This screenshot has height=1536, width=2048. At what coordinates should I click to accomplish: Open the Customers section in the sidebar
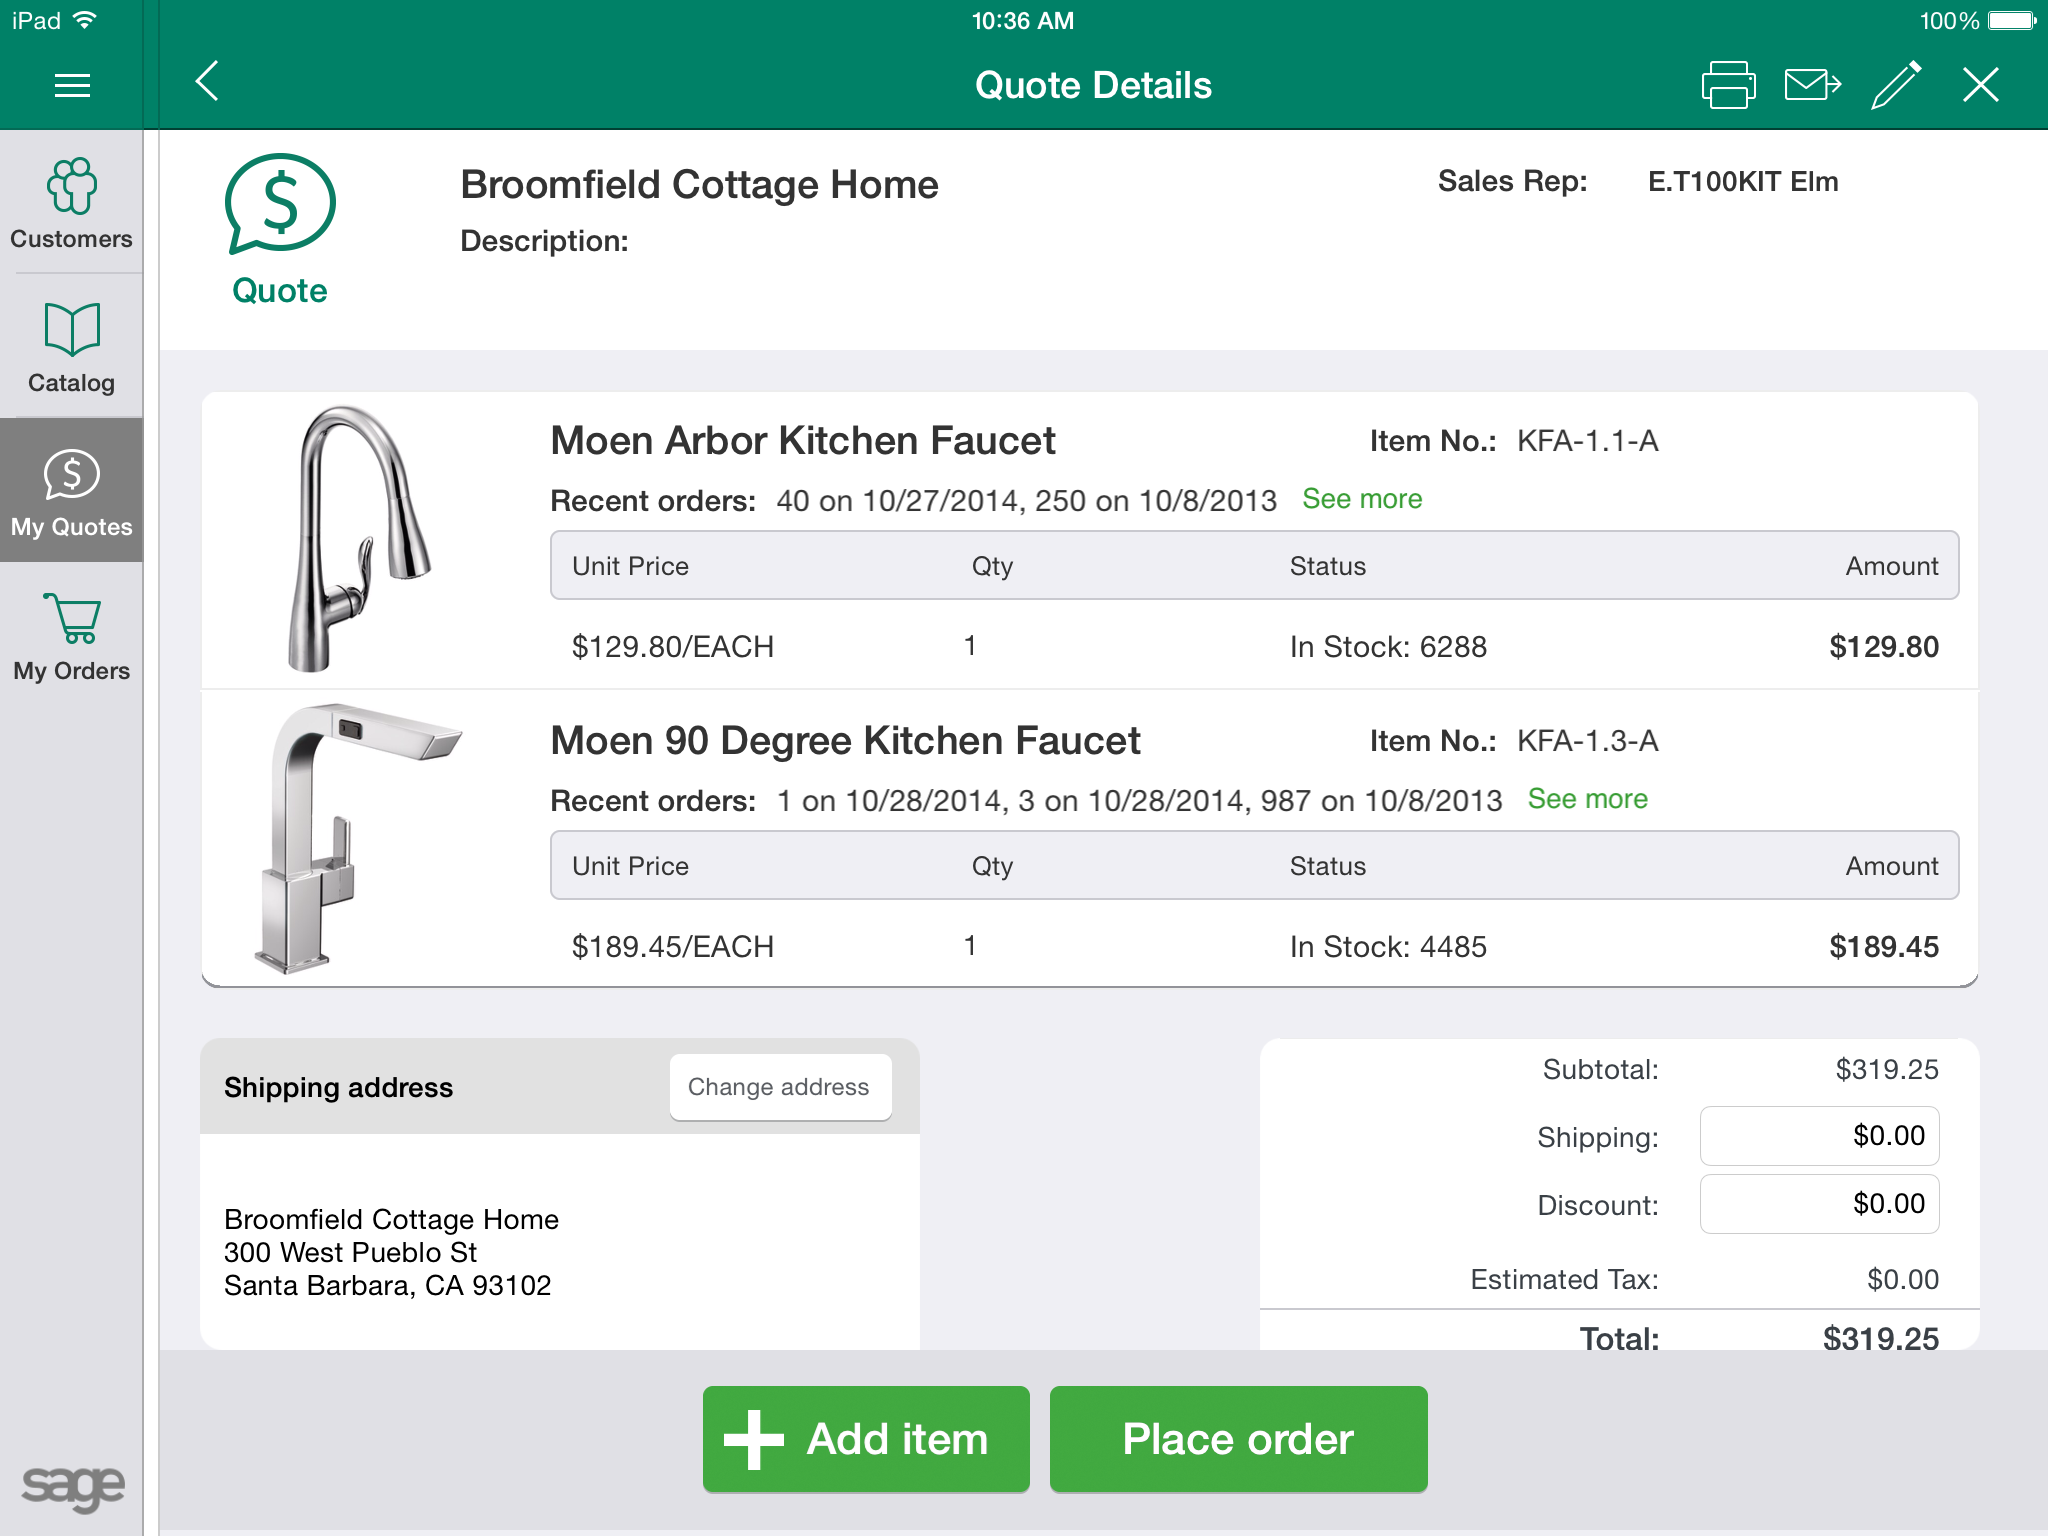(x=70, y=203)
